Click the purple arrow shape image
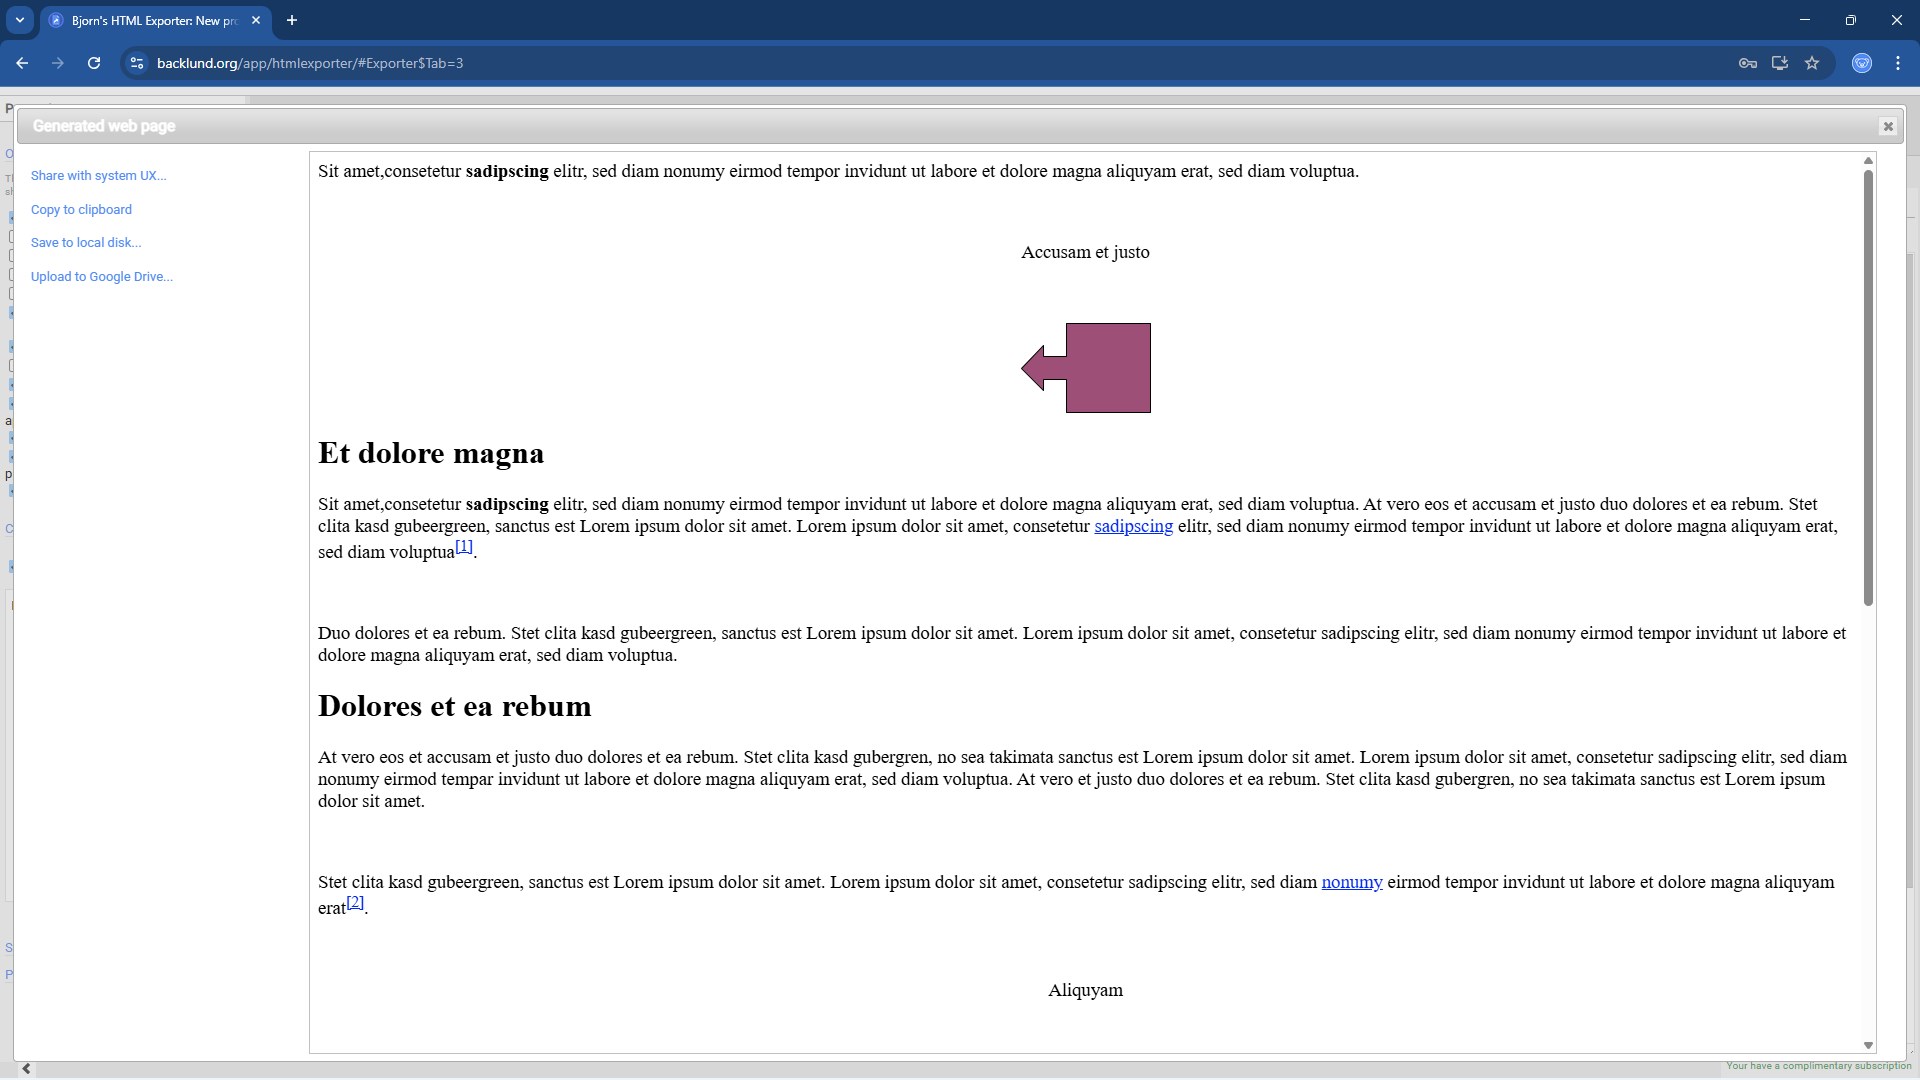This screenshot has height=1080, width=1920. pyautogui.click(x=1086, y=368)
